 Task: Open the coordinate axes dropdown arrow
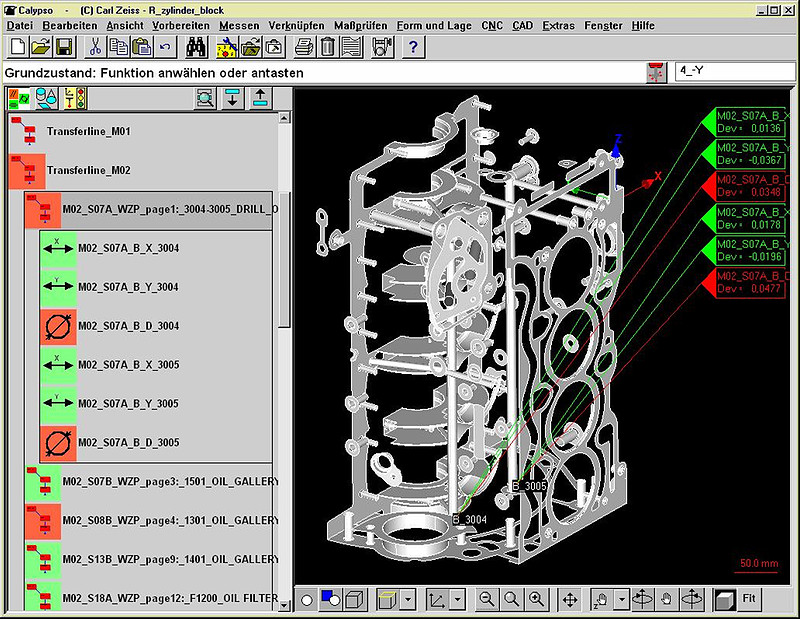click(458, 599)
